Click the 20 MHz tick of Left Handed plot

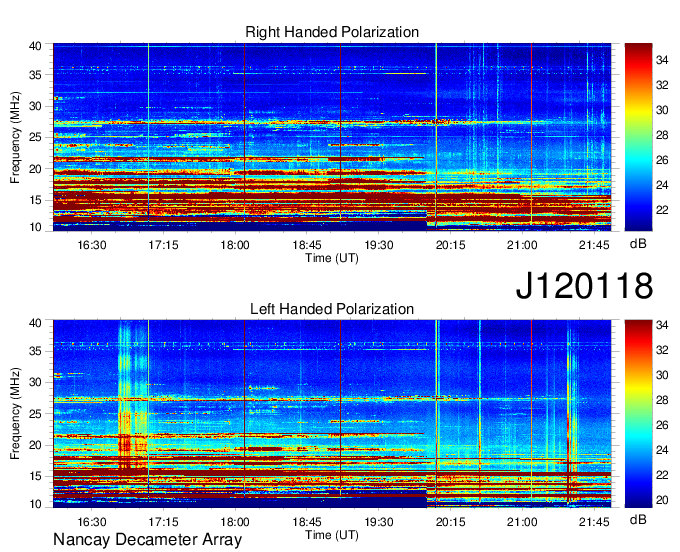(x=35, y=445)
